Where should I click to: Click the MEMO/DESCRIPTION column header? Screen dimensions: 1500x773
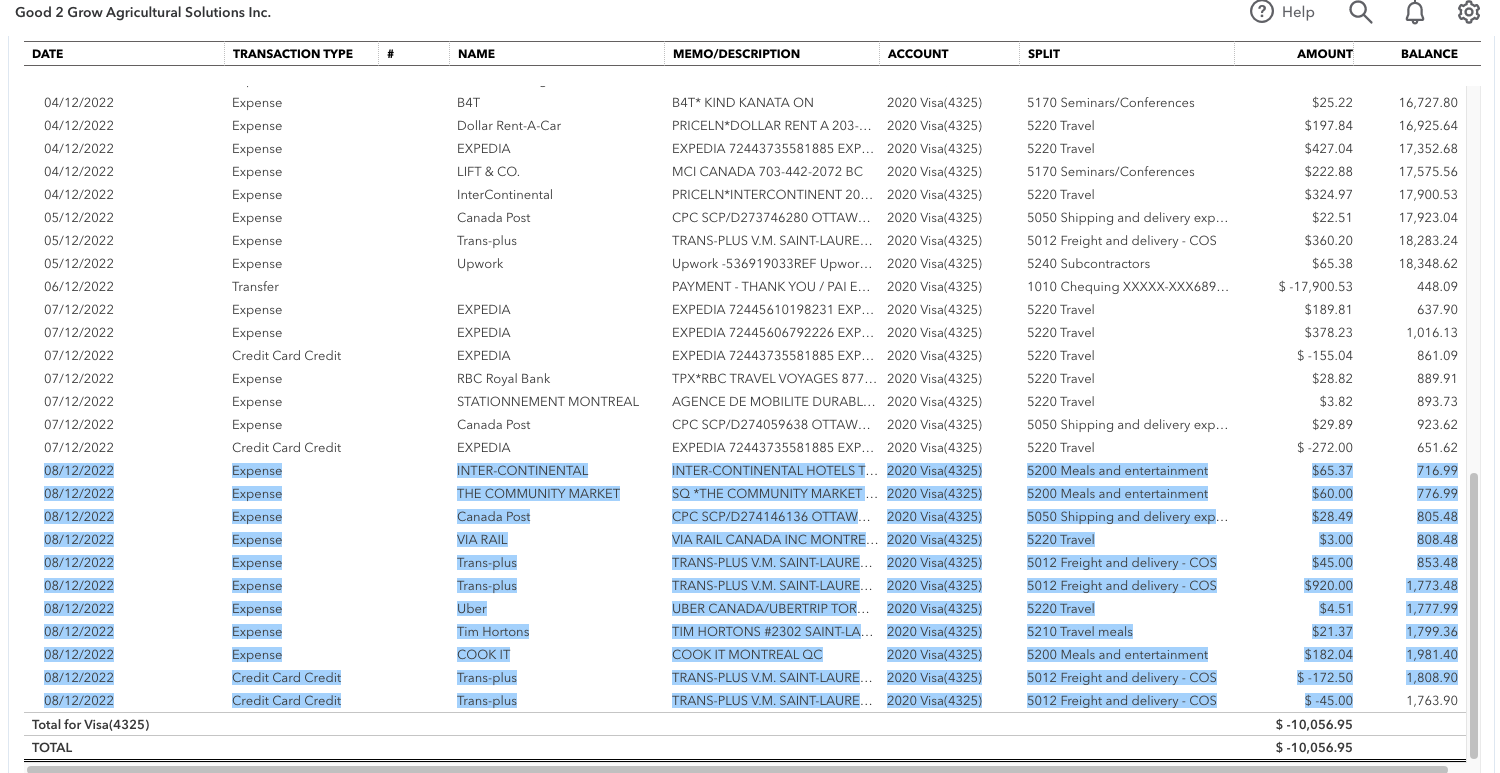(736, 54)
